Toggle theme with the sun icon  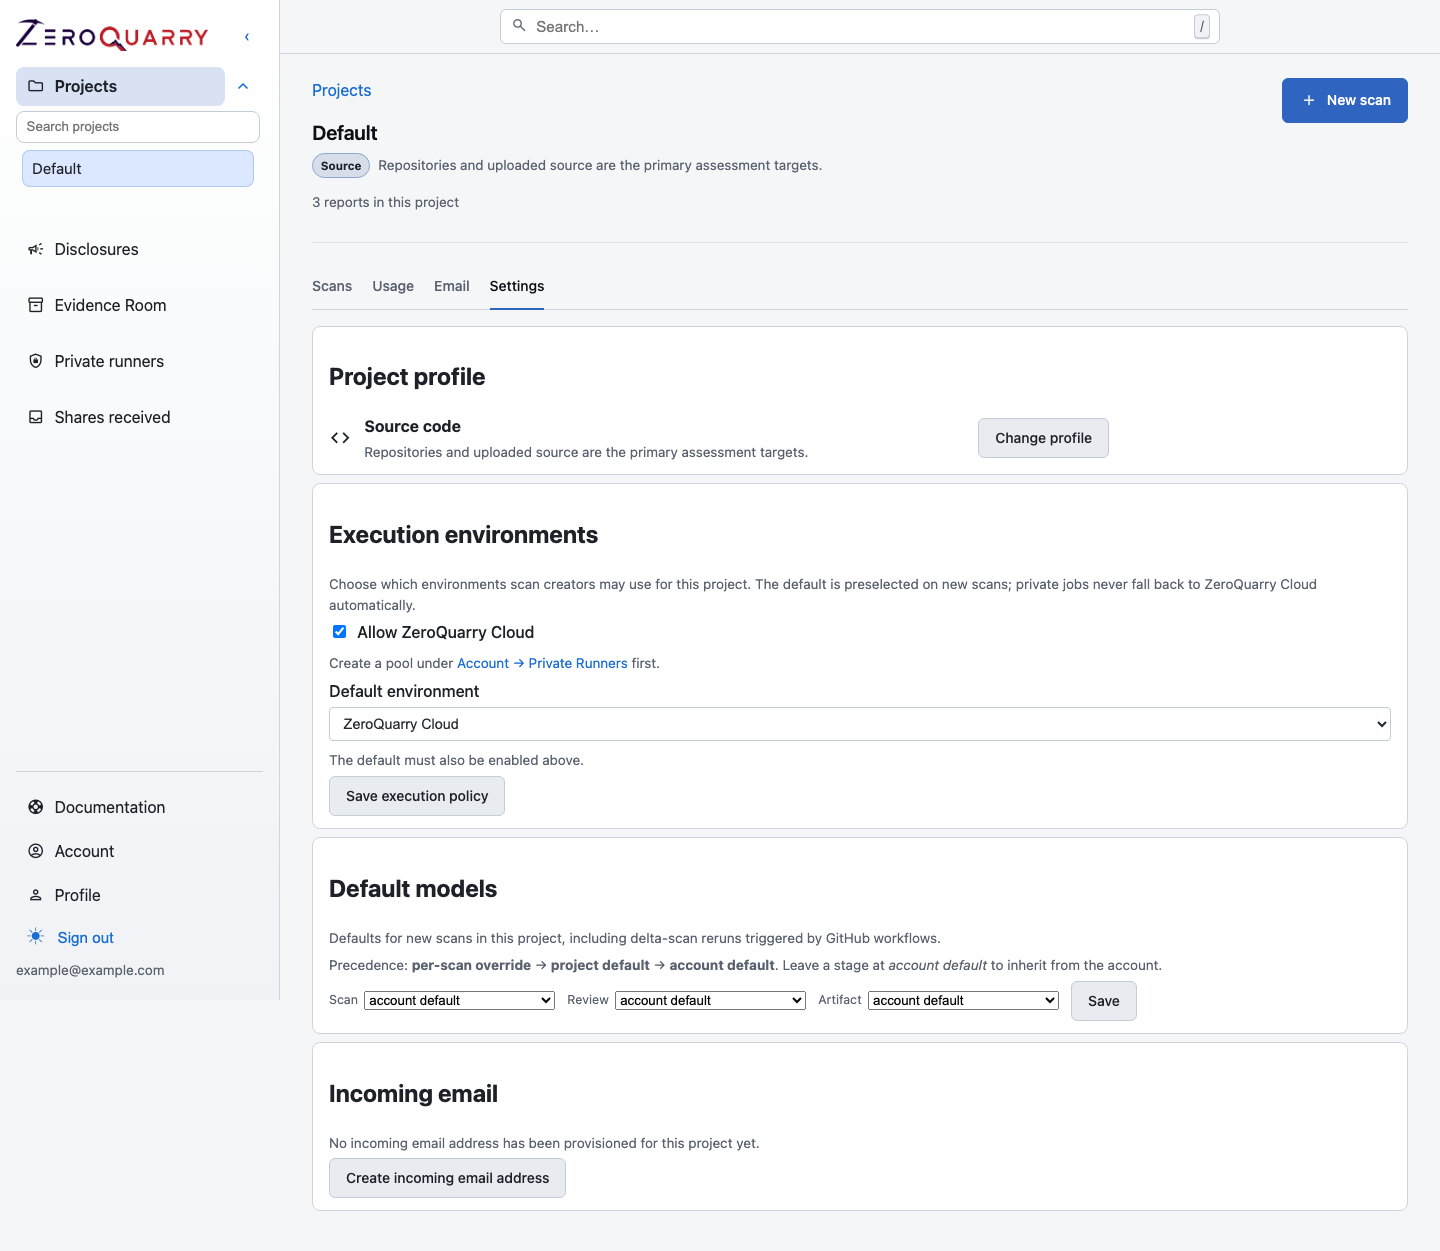click(36, 937)
